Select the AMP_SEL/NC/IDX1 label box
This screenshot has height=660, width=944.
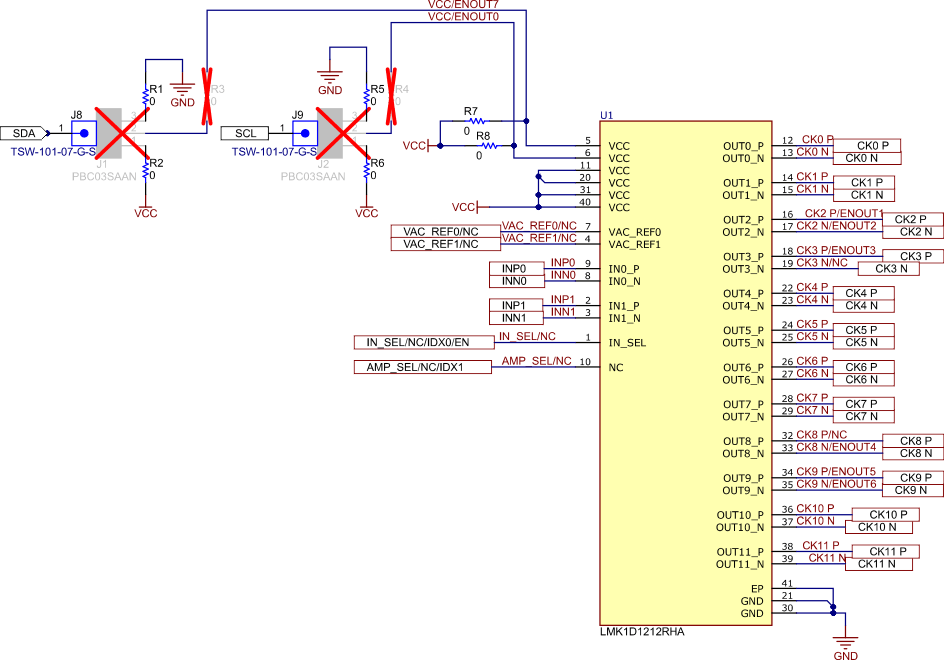pos(422,366)
